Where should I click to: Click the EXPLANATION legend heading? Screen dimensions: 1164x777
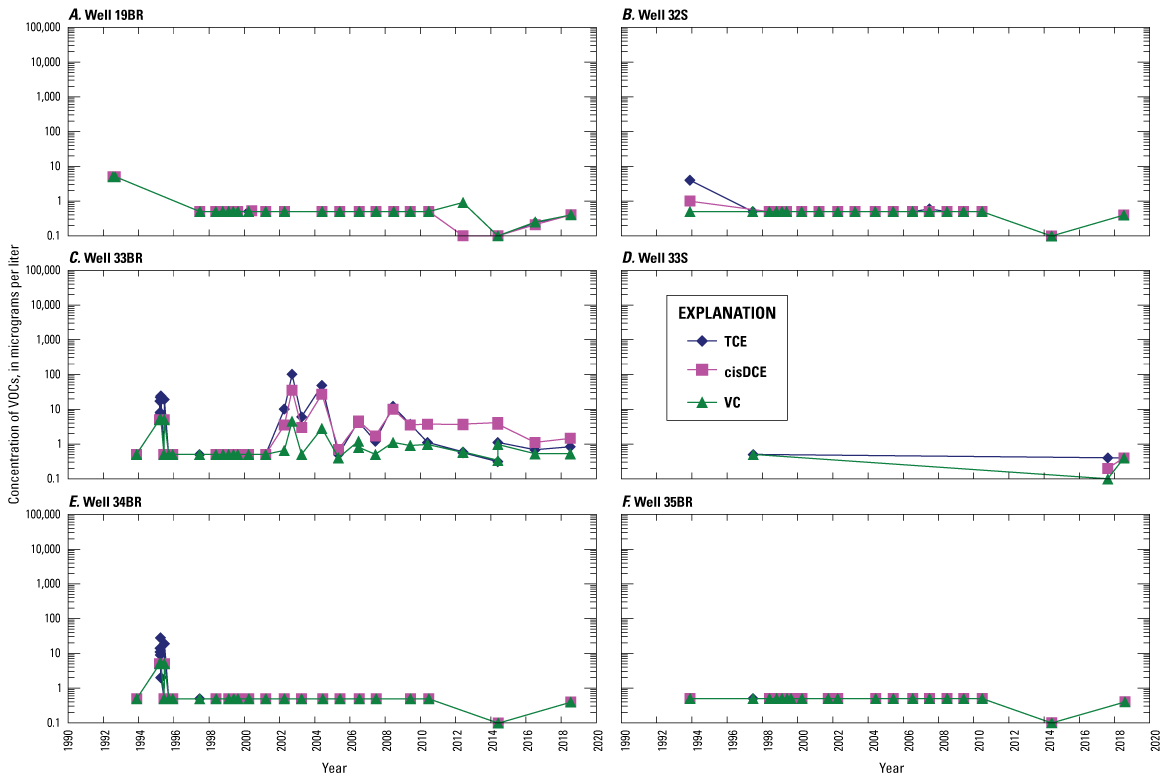[x=726, y=312]
